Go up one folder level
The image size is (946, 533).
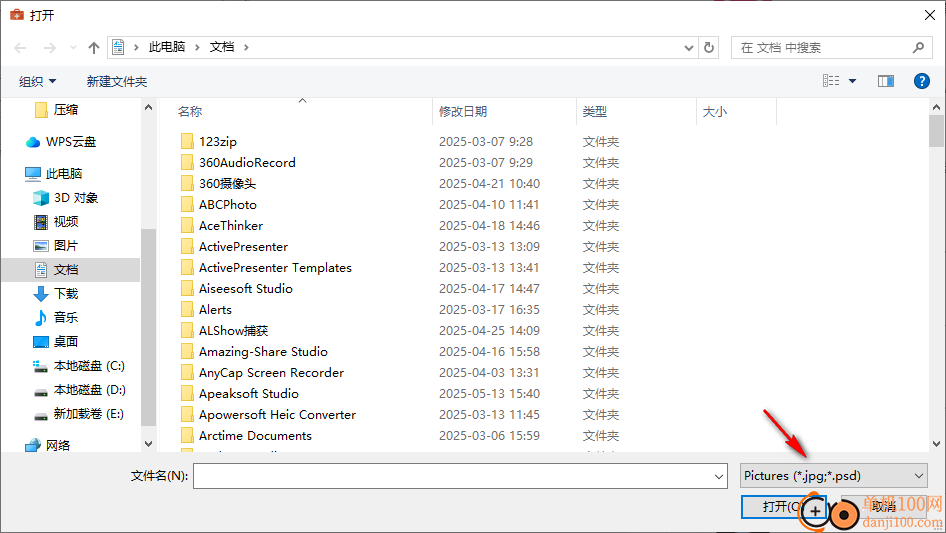(x=94, y=48)
